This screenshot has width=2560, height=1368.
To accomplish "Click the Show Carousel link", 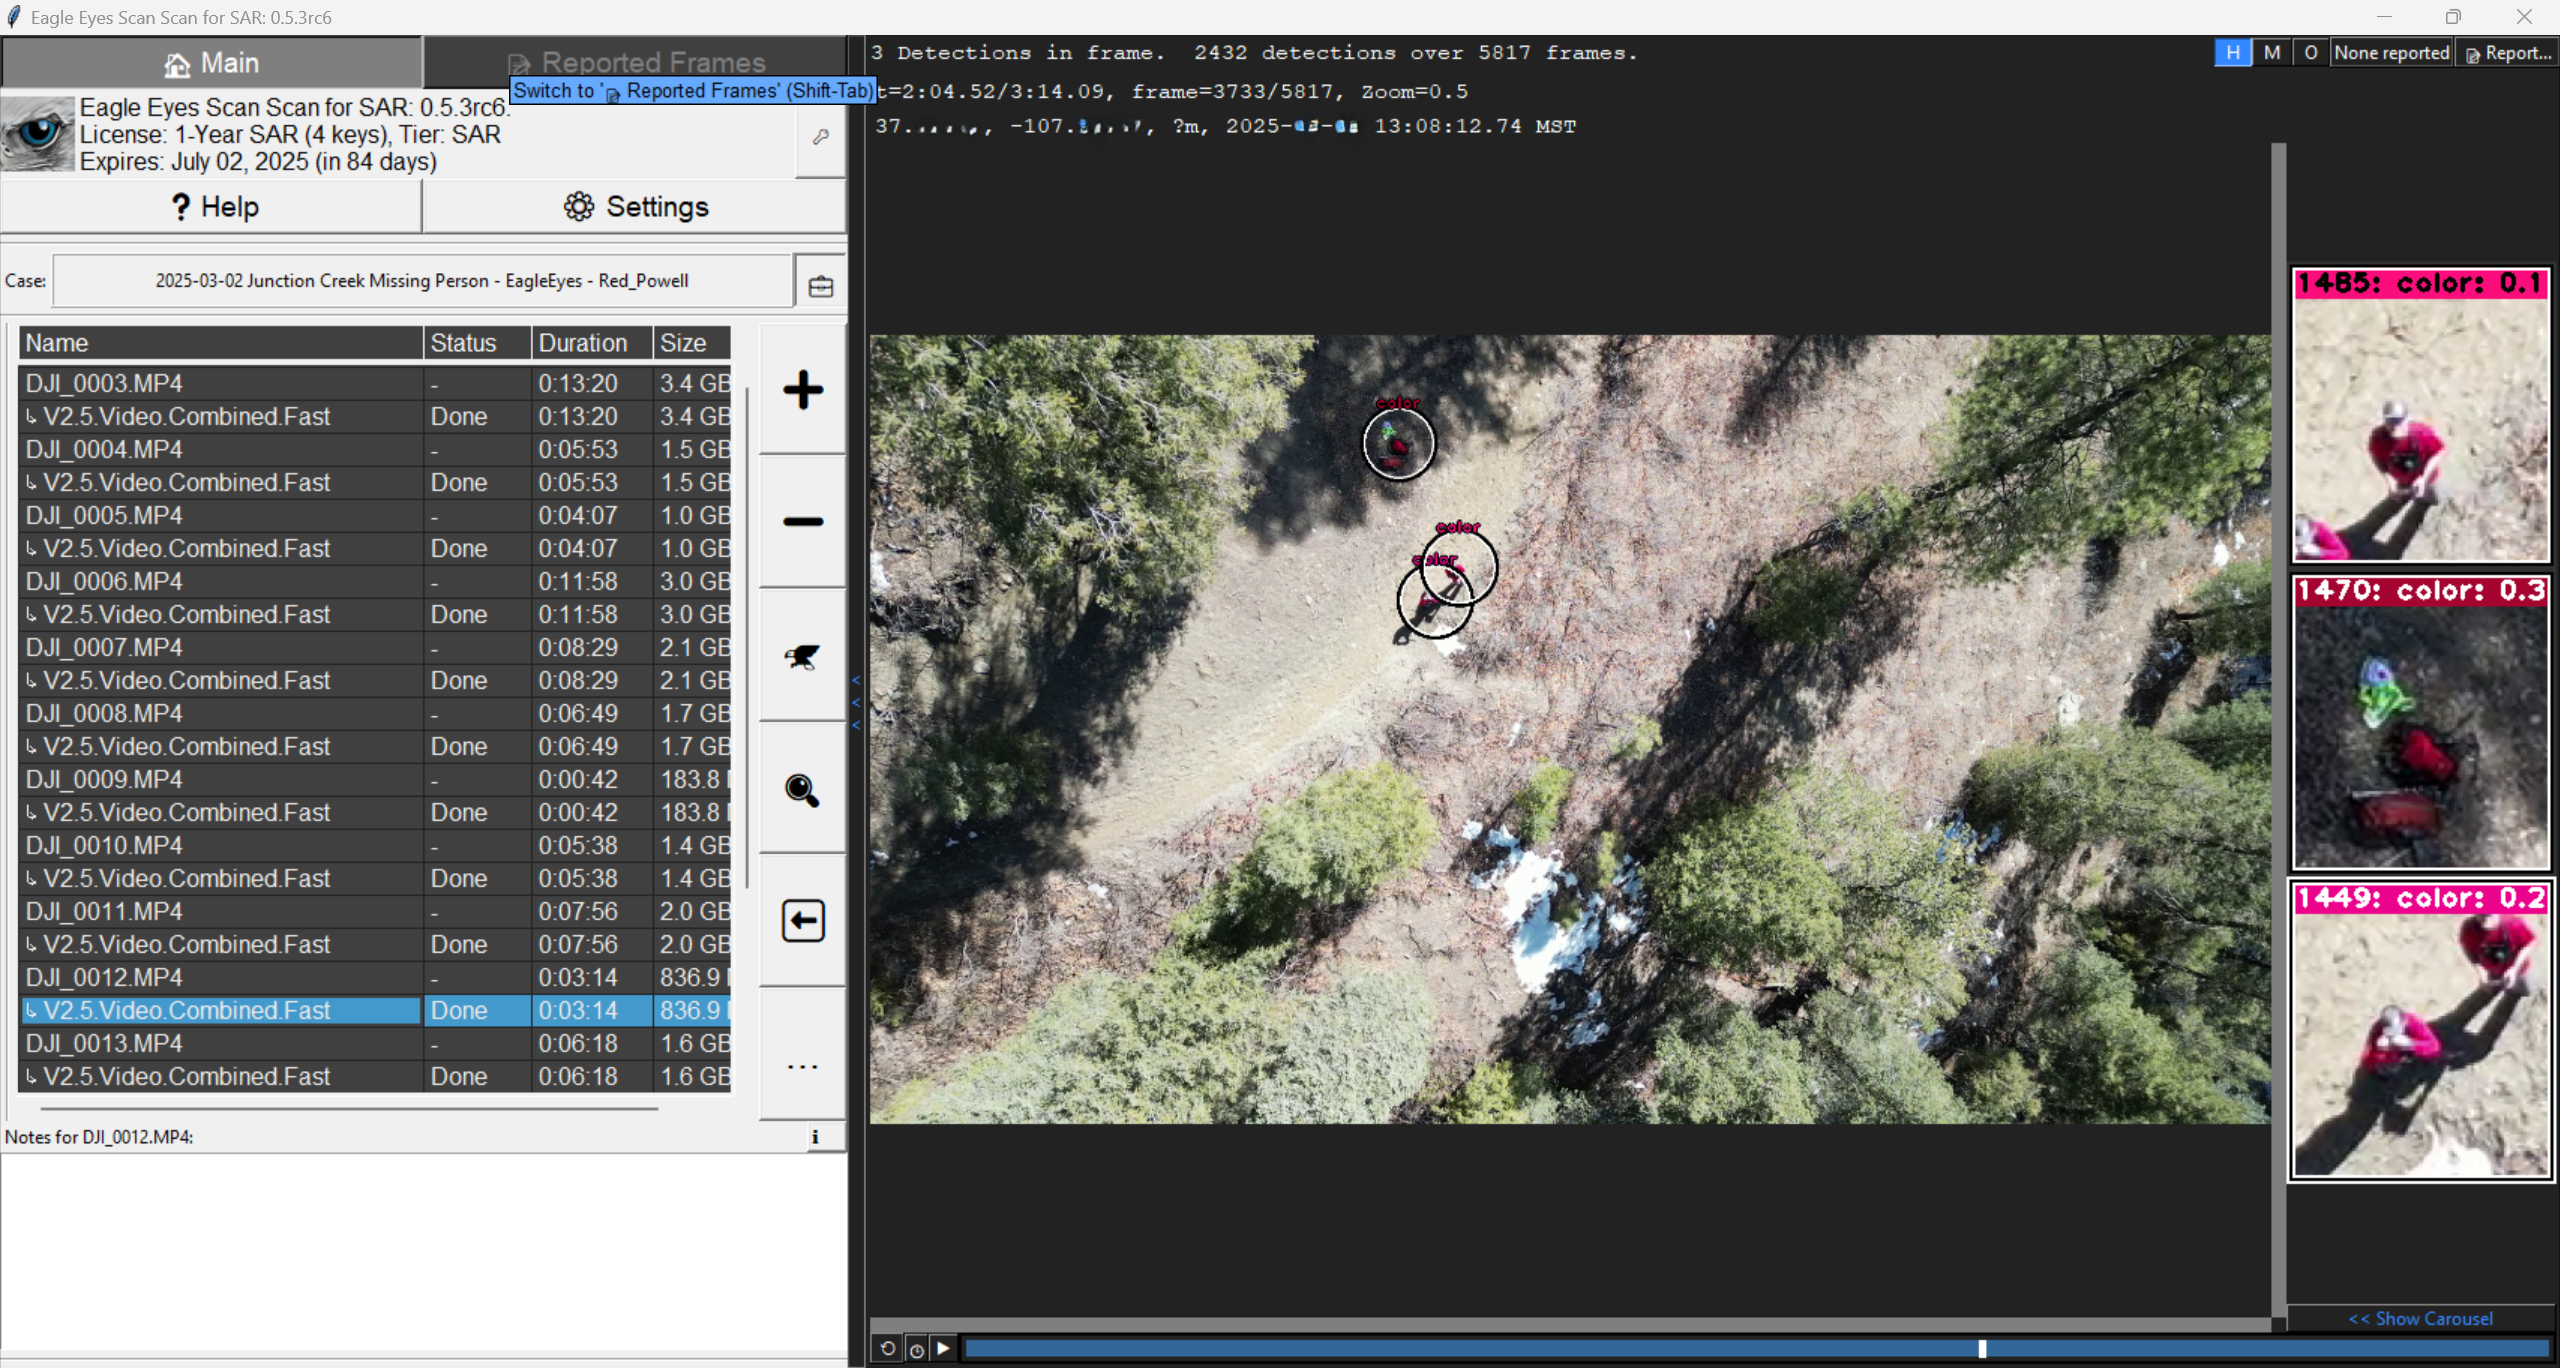I will point(2420,1318).
